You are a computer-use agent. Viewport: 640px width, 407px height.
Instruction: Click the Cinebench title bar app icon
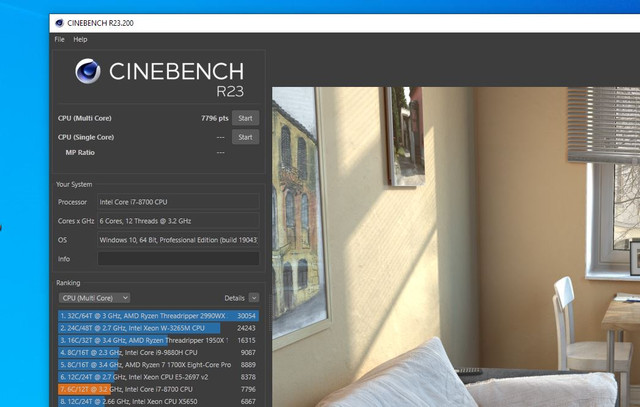click(x=59, y=23)
